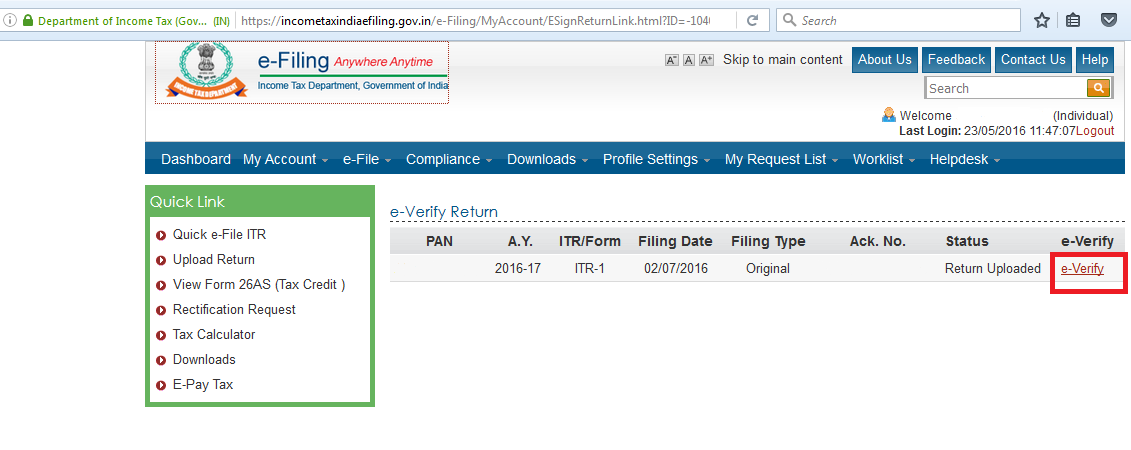Reload the page with browser refresh icon
This screenshot has width=1131, height=450.
752,20
